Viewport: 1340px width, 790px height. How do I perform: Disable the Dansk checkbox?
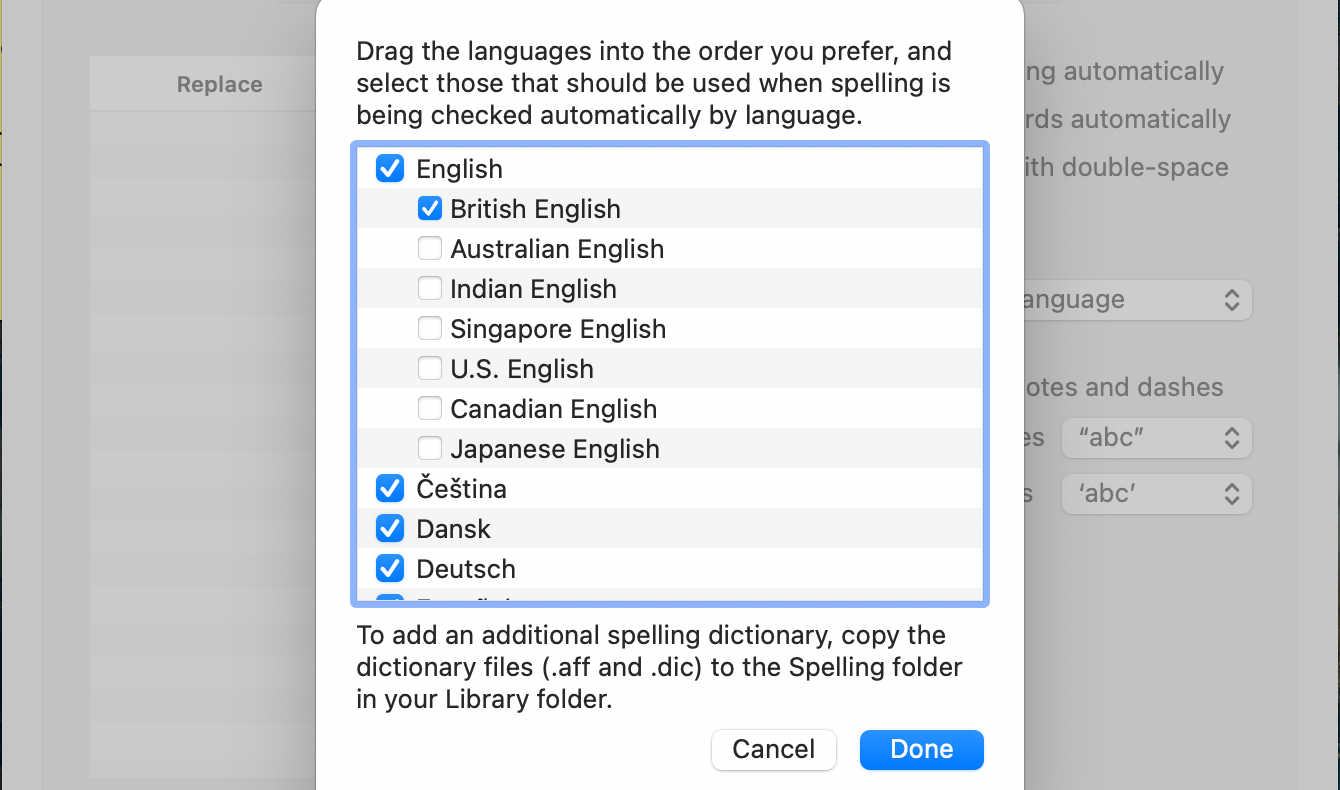point(389,528)
